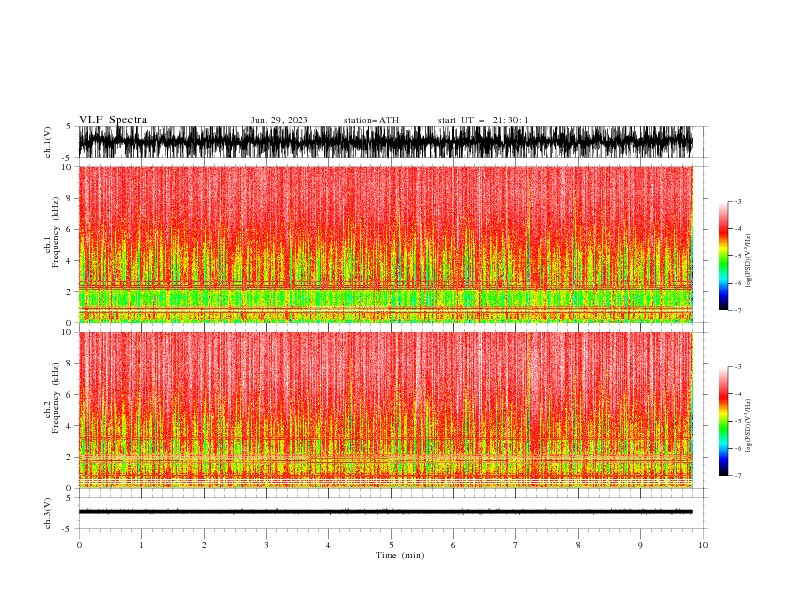Image resolution: width=792 pixels, height=612 pixels.
Task: Click the "9" tick on time axis
Action: coord(640,545)
